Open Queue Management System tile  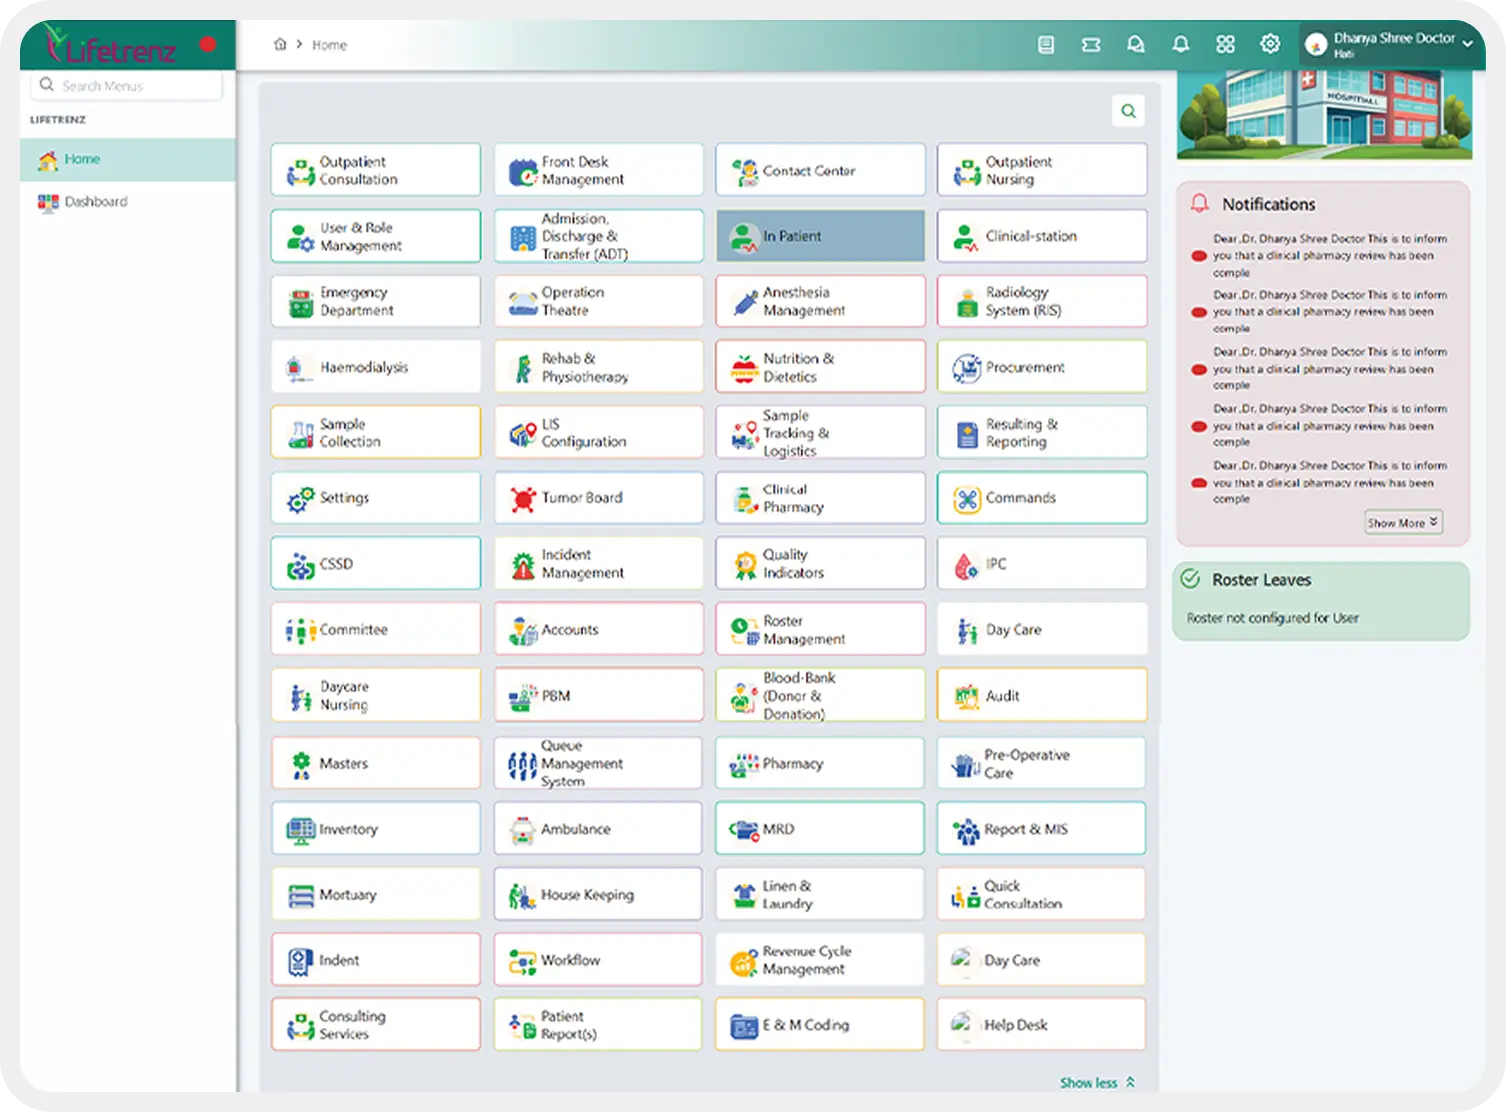[598, 763]
